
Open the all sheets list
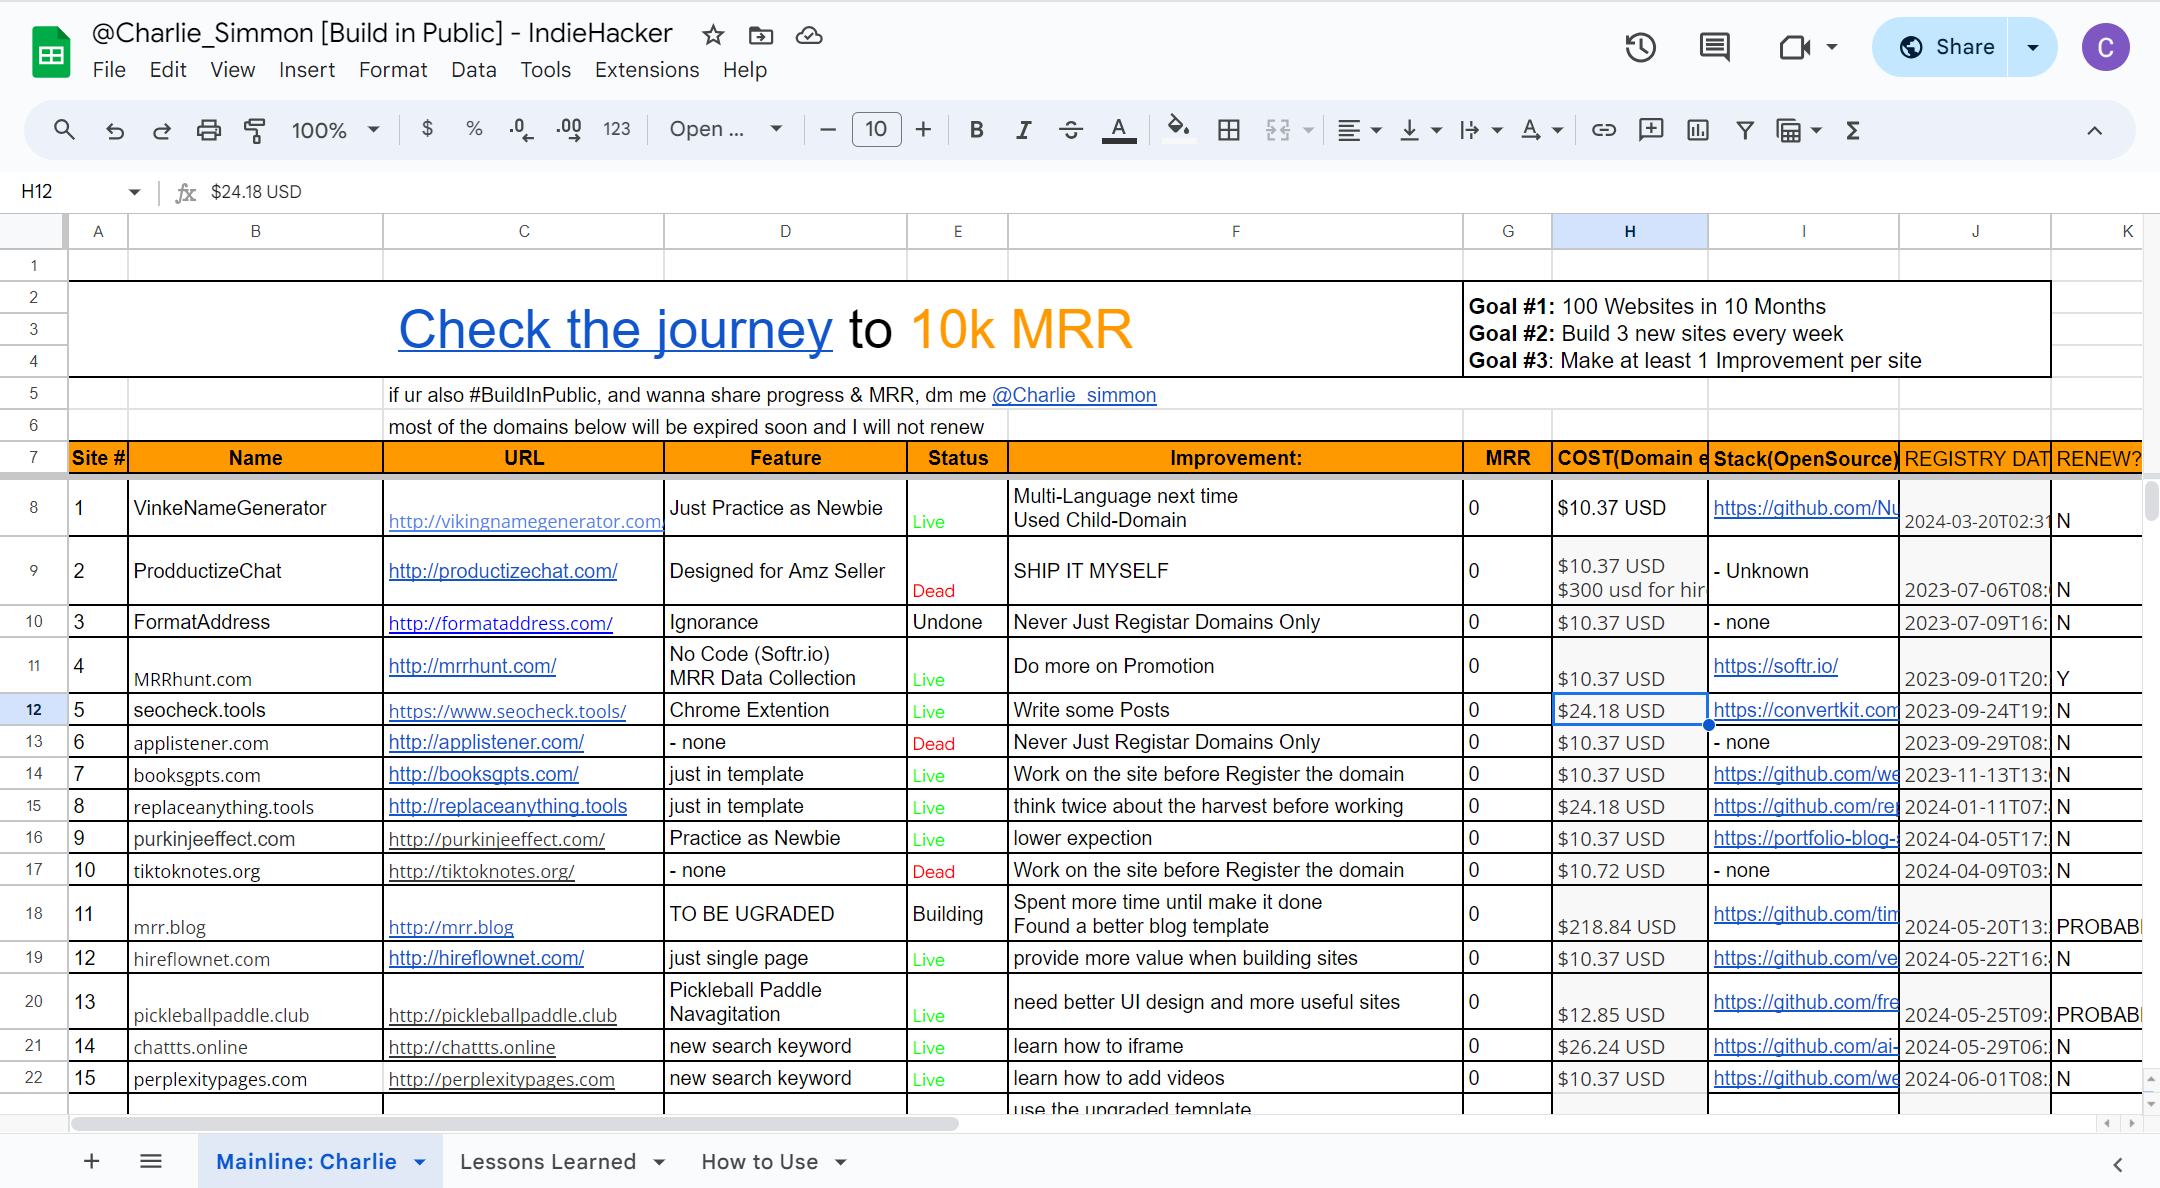[x=151, y=1161]
